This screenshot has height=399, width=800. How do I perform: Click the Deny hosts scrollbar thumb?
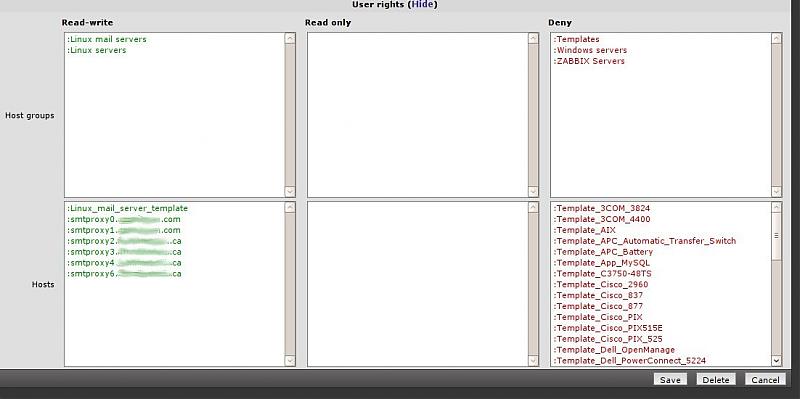pyautogui.click(x=776, y=236)
